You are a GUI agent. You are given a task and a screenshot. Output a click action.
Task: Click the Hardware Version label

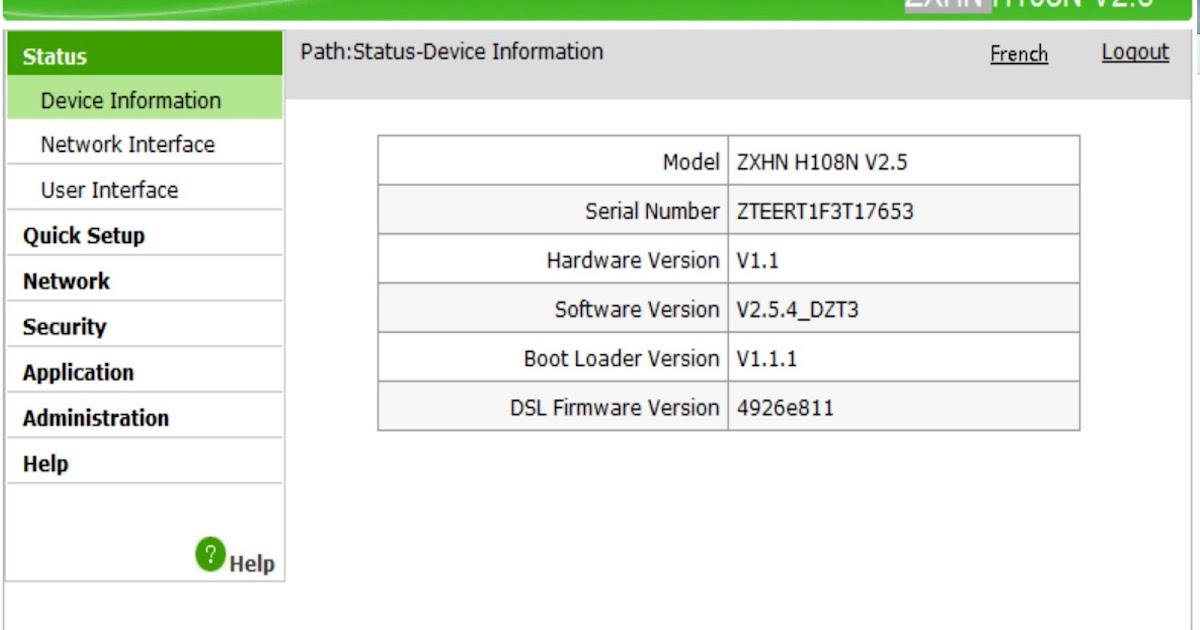pos(633,261)
